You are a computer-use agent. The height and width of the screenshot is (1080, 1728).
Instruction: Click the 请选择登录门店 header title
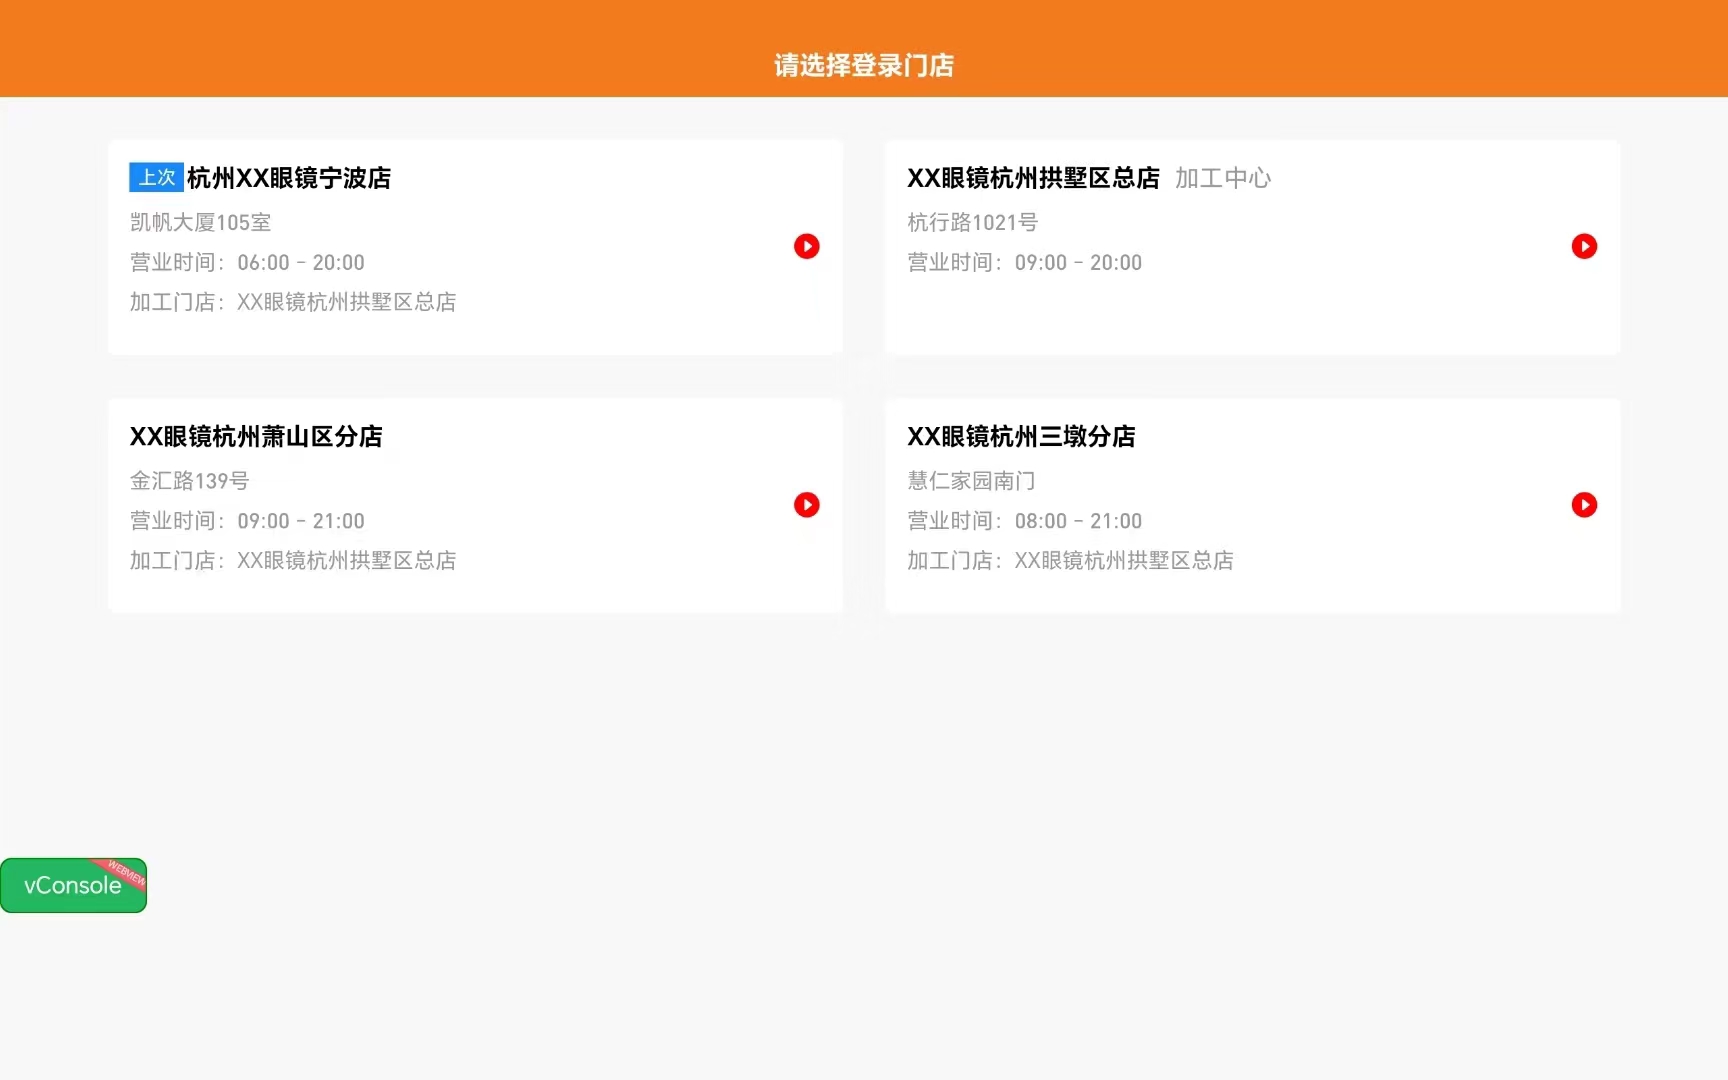[864, 65]
